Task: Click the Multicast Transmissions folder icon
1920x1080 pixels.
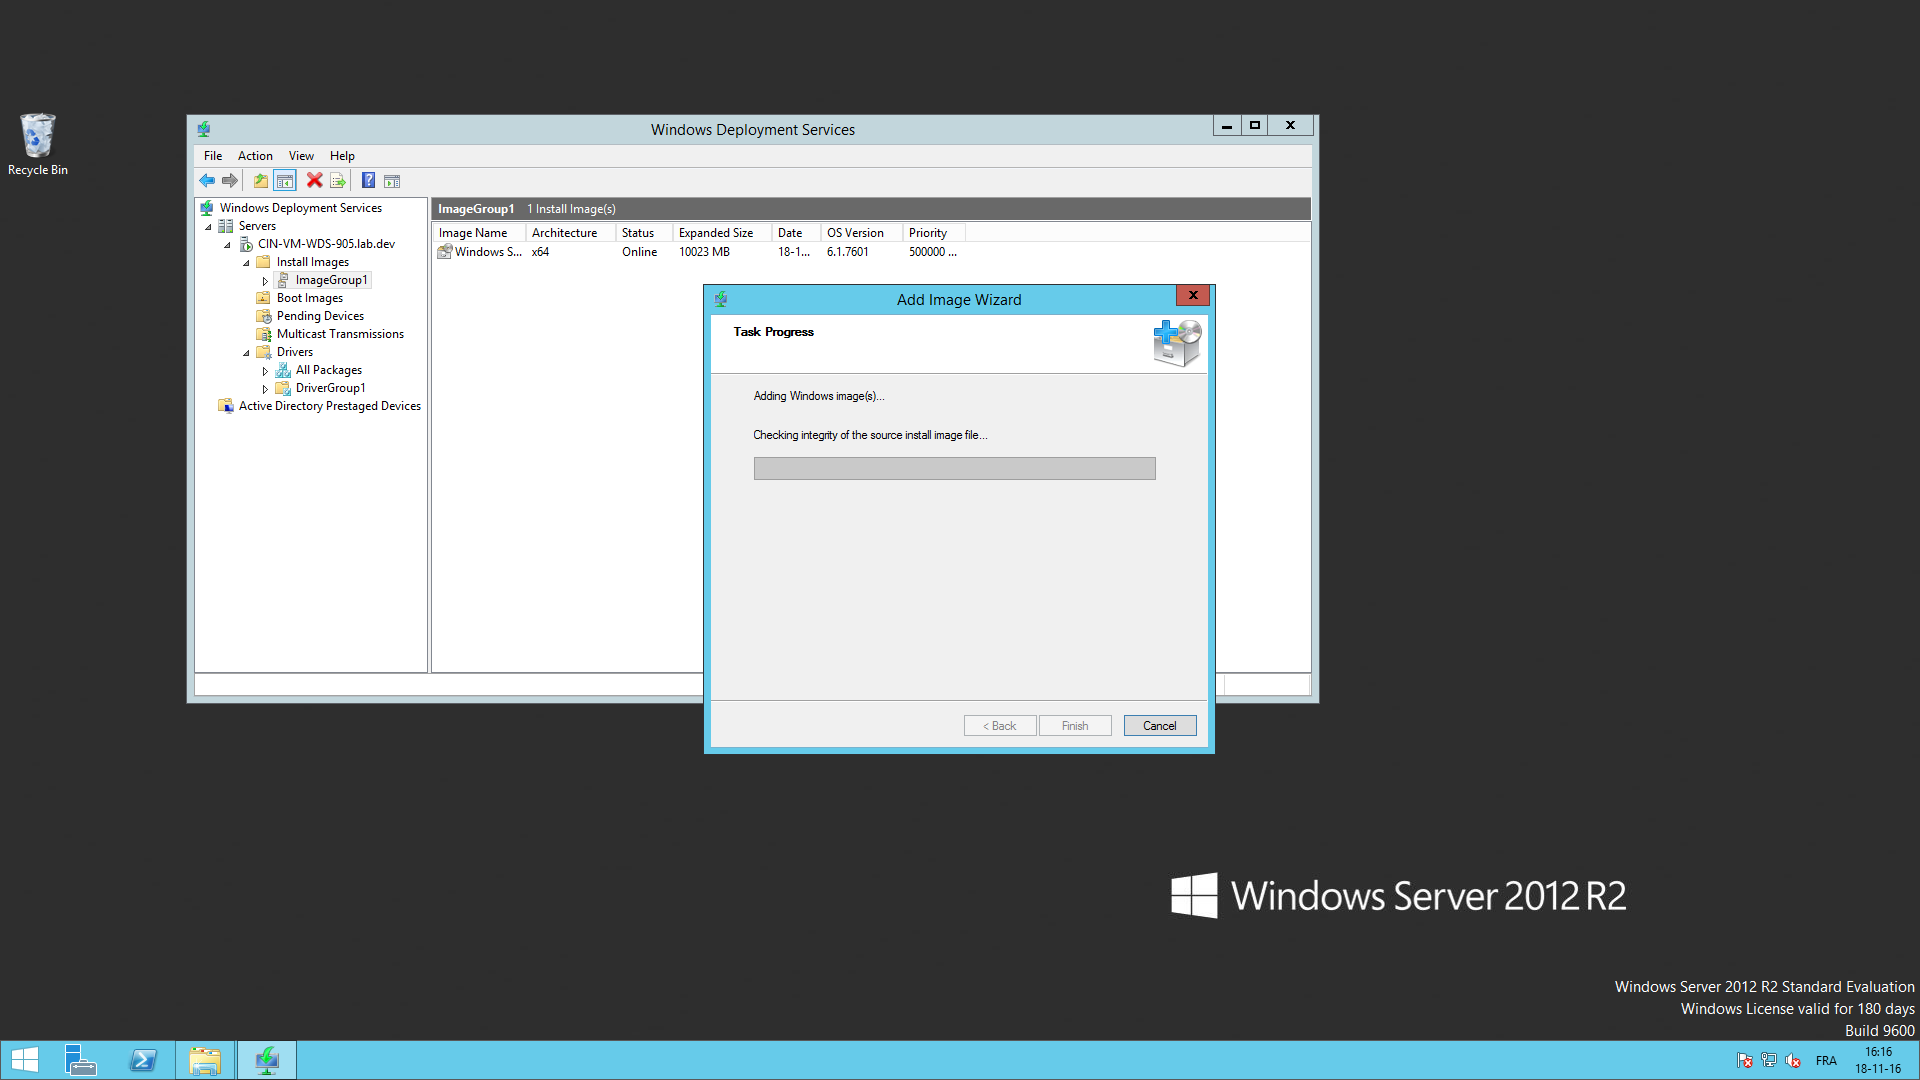Action: pyautogui.click(x=264, y=334)
